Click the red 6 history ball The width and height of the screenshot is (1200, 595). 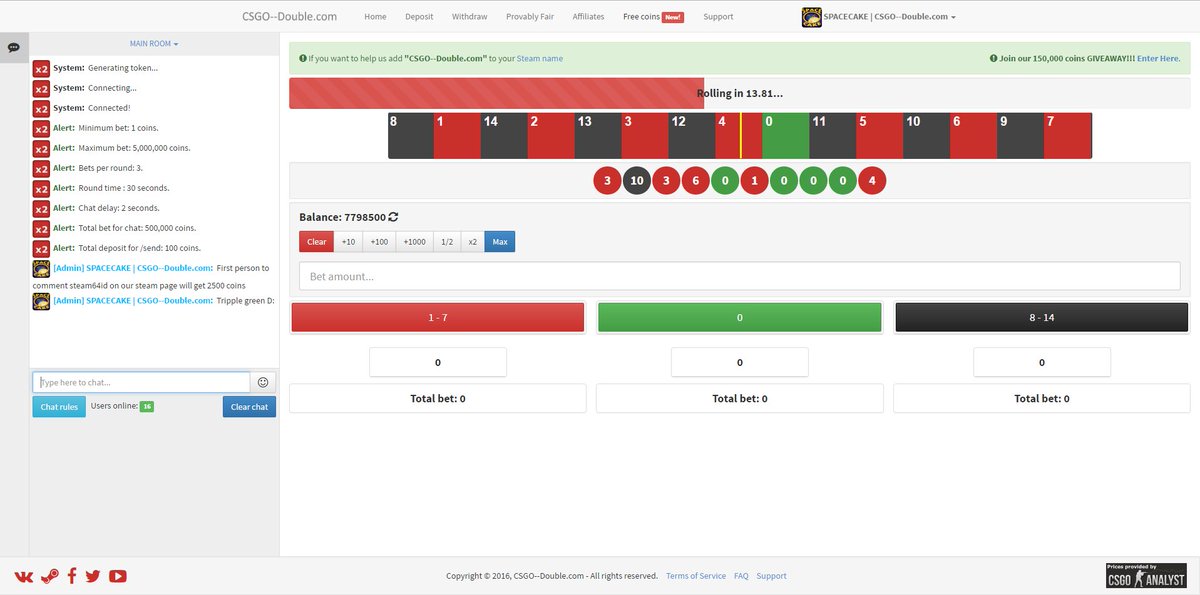coord(696,181)
